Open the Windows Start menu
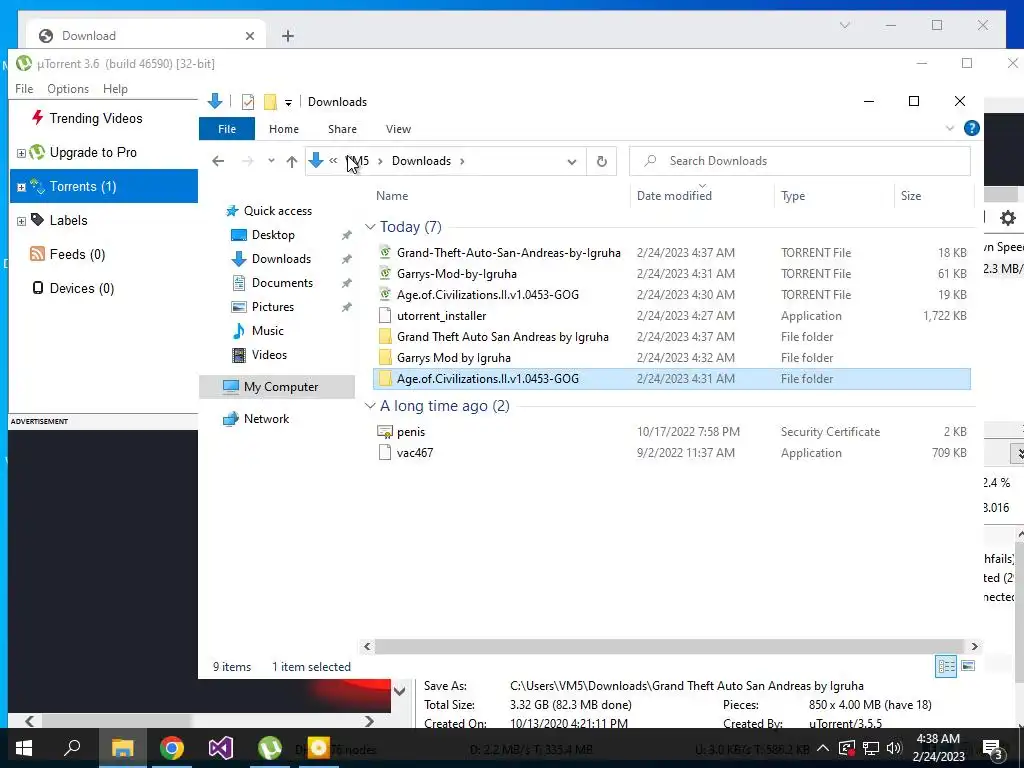The width and height of the screenshot is (1024, 768). pos(24,748)
